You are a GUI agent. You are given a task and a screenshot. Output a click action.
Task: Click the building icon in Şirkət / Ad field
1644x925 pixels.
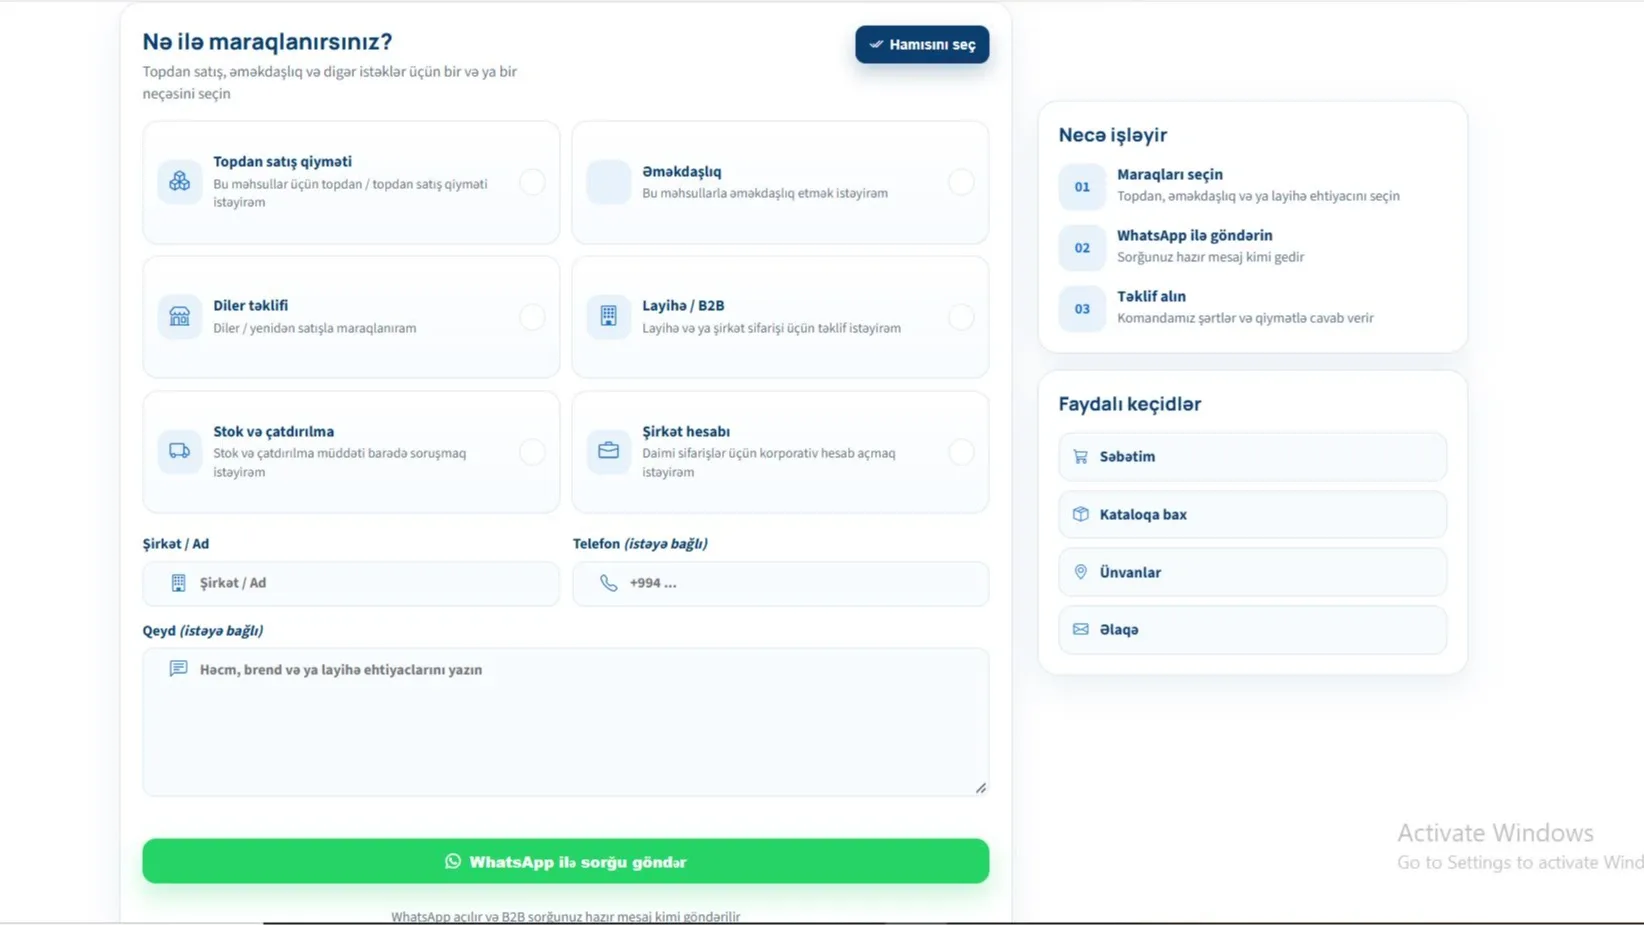tap(178, 583)
